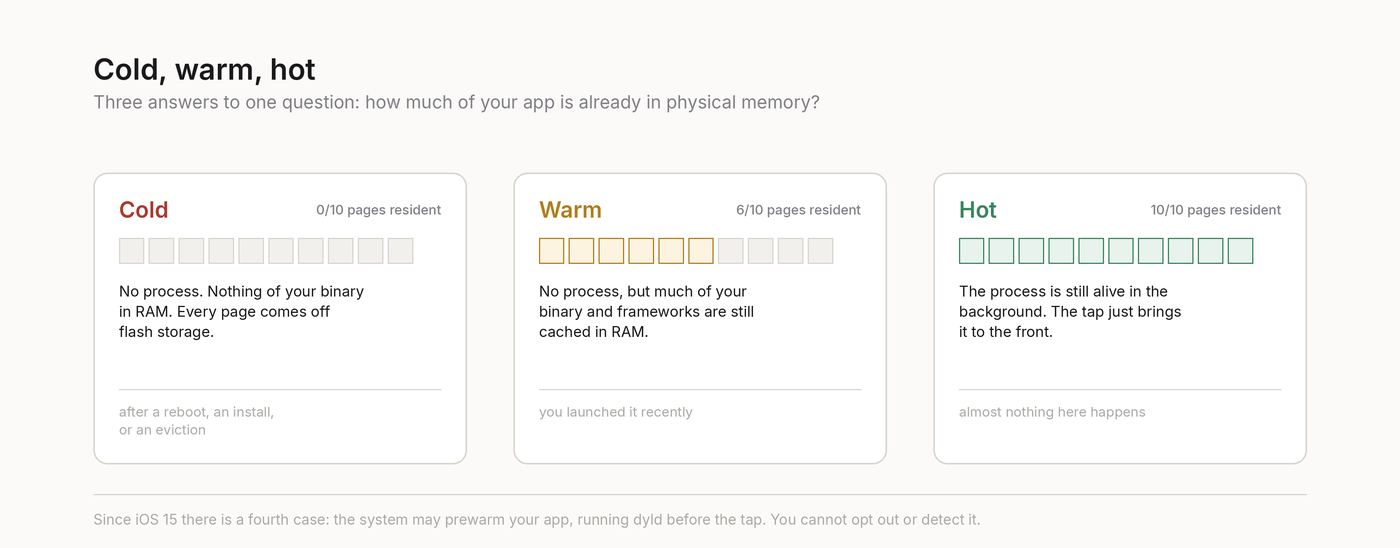Select the last grey page box in Cold card
Image resolution: width=1400 pixels, height=548 pixels.
coord(401,251)
